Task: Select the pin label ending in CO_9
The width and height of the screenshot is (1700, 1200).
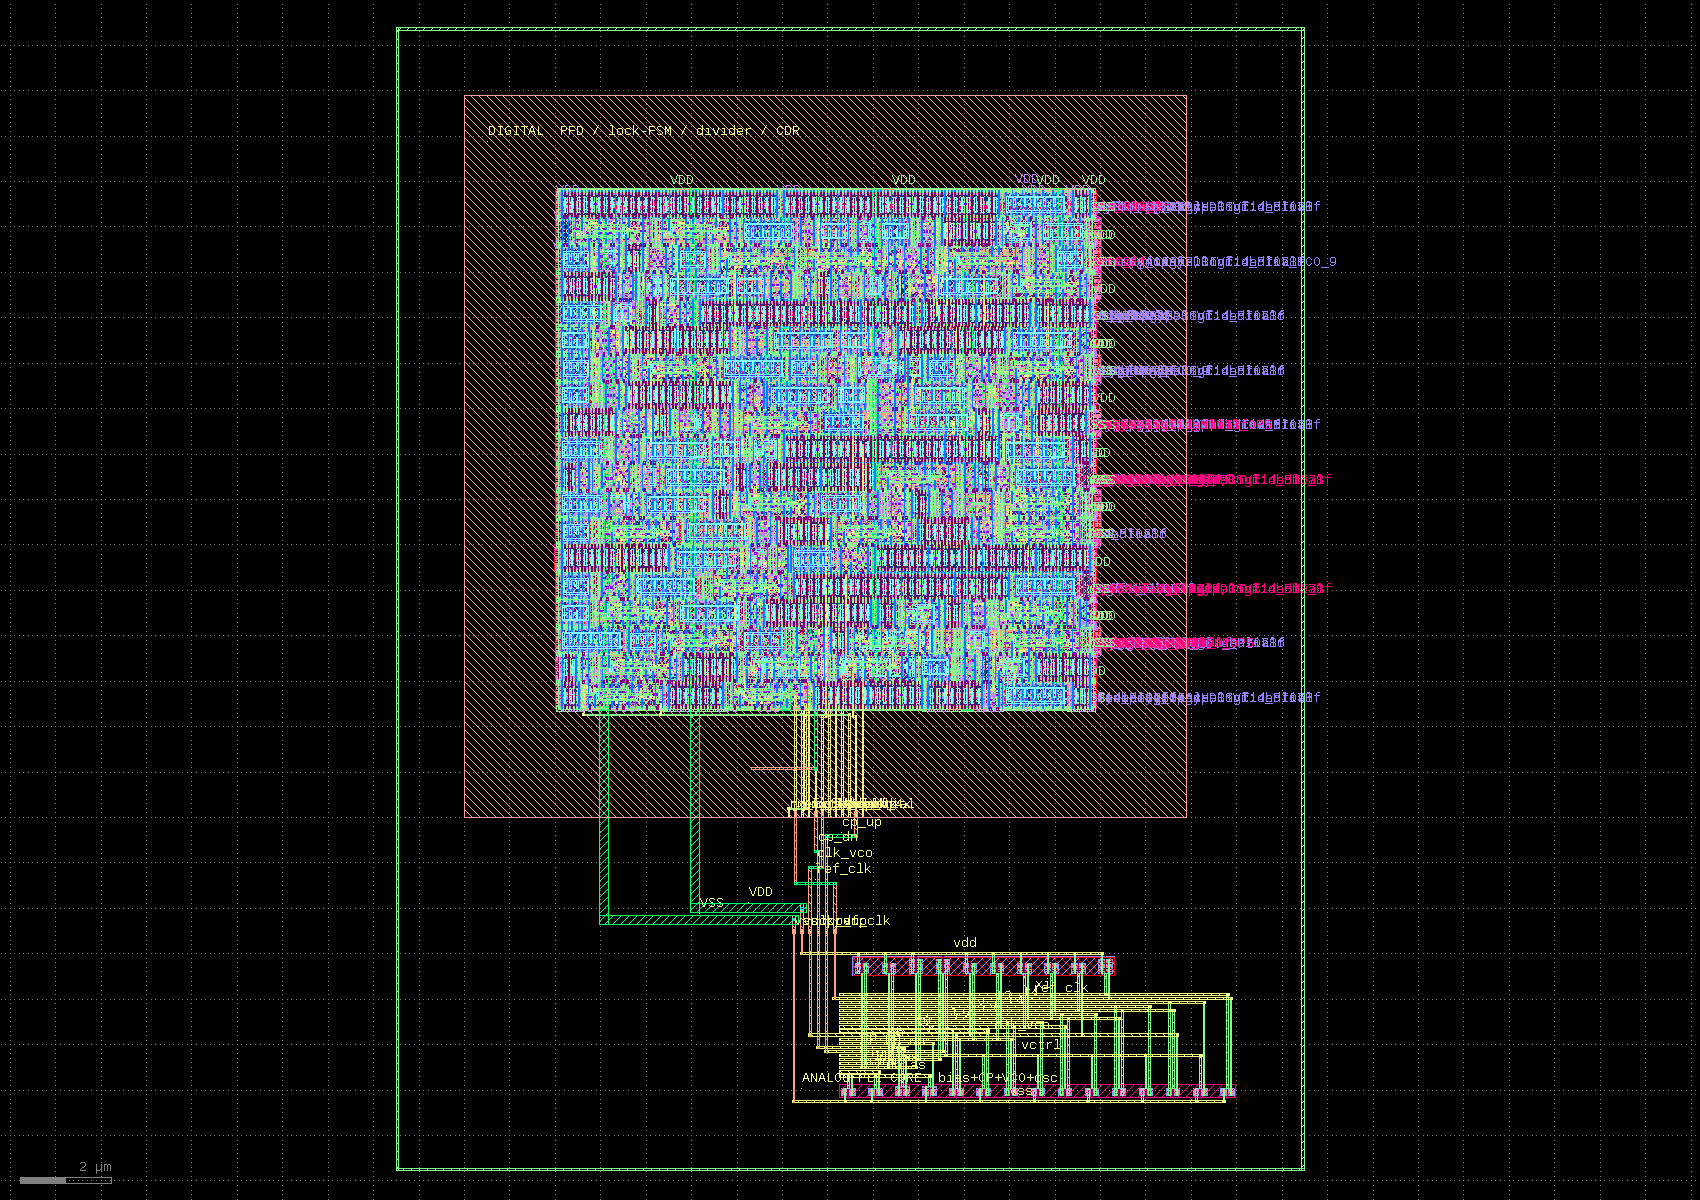Action: click(1218, 262)
